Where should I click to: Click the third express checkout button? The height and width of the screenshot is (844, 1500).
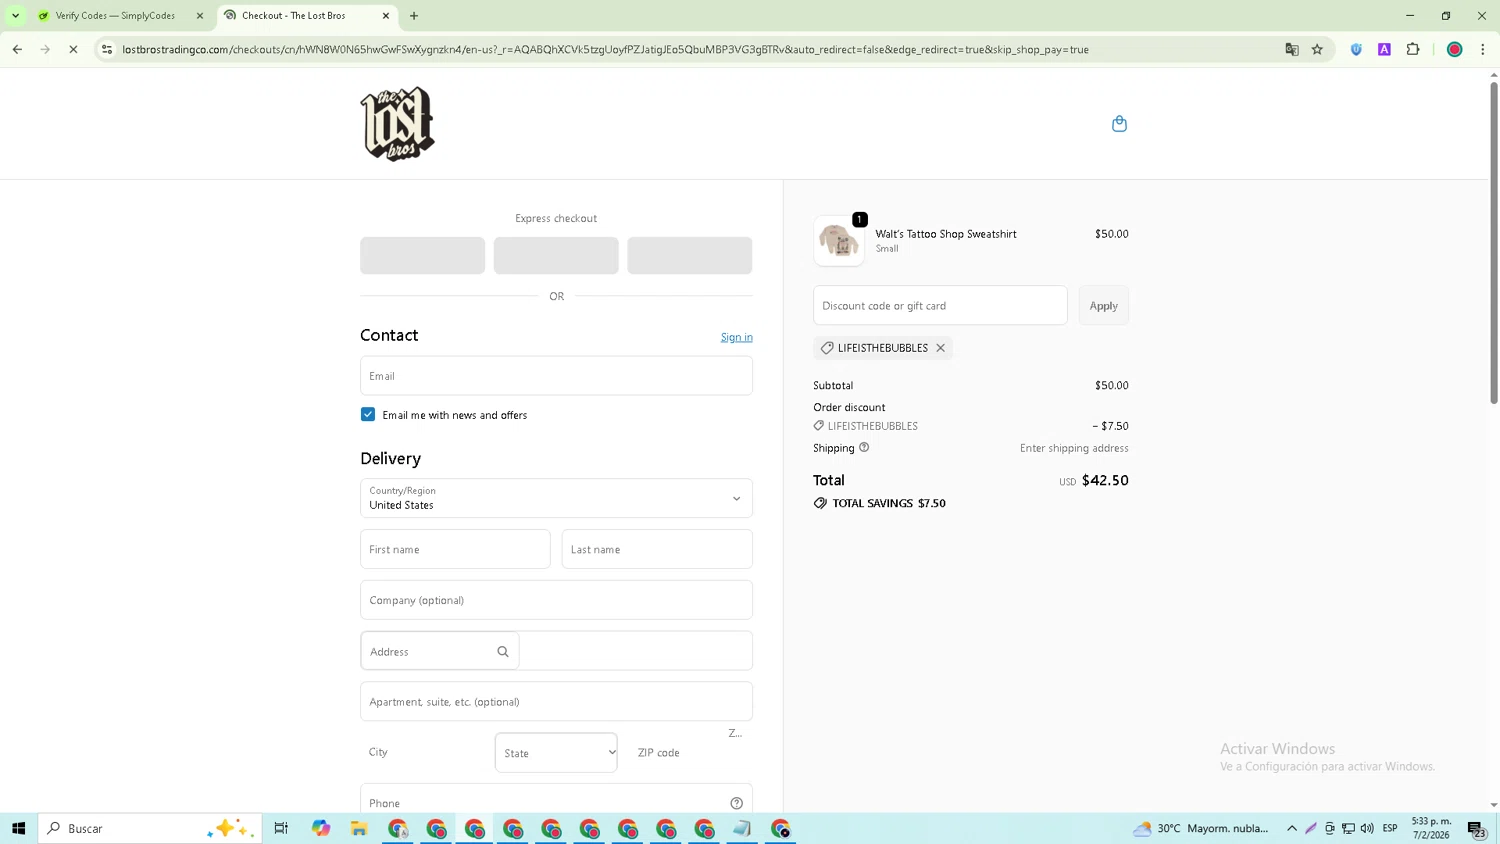[689, 255]
